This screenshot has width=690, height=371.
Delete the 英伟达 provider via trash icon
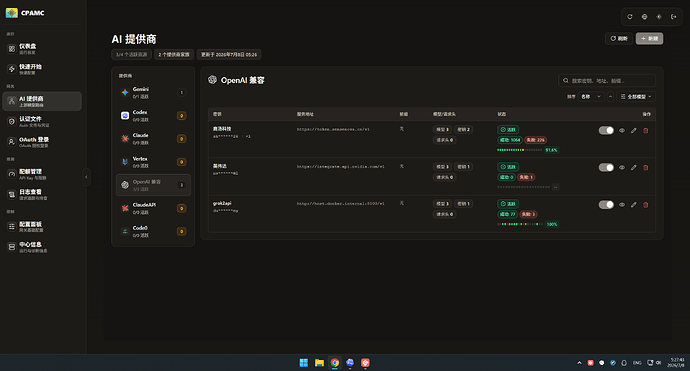(646, 167)
